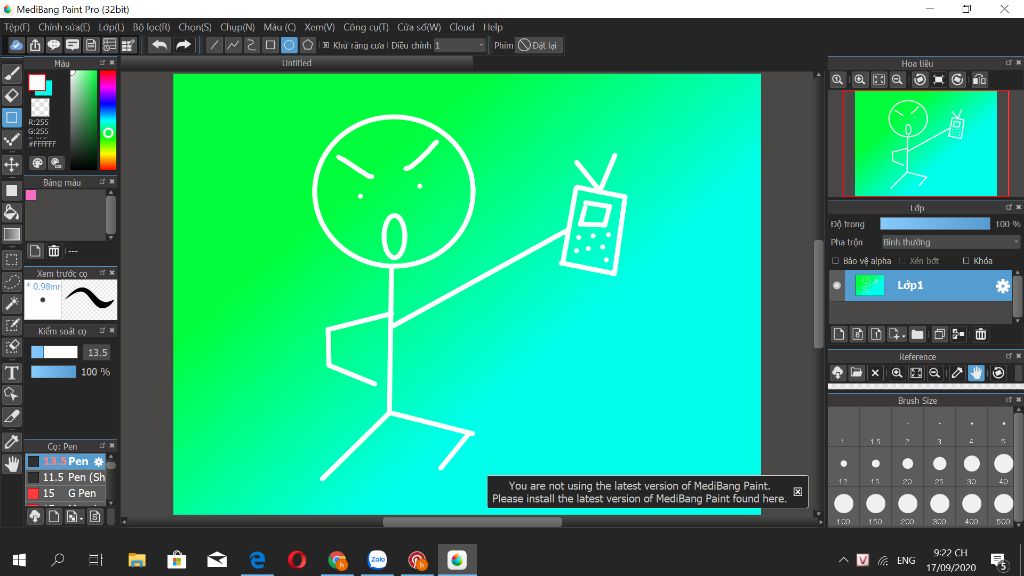This screenshot has height=576, width=1024.
Task: Pick brush size 12 in Brush Size panel
Action: pos(844,467)
